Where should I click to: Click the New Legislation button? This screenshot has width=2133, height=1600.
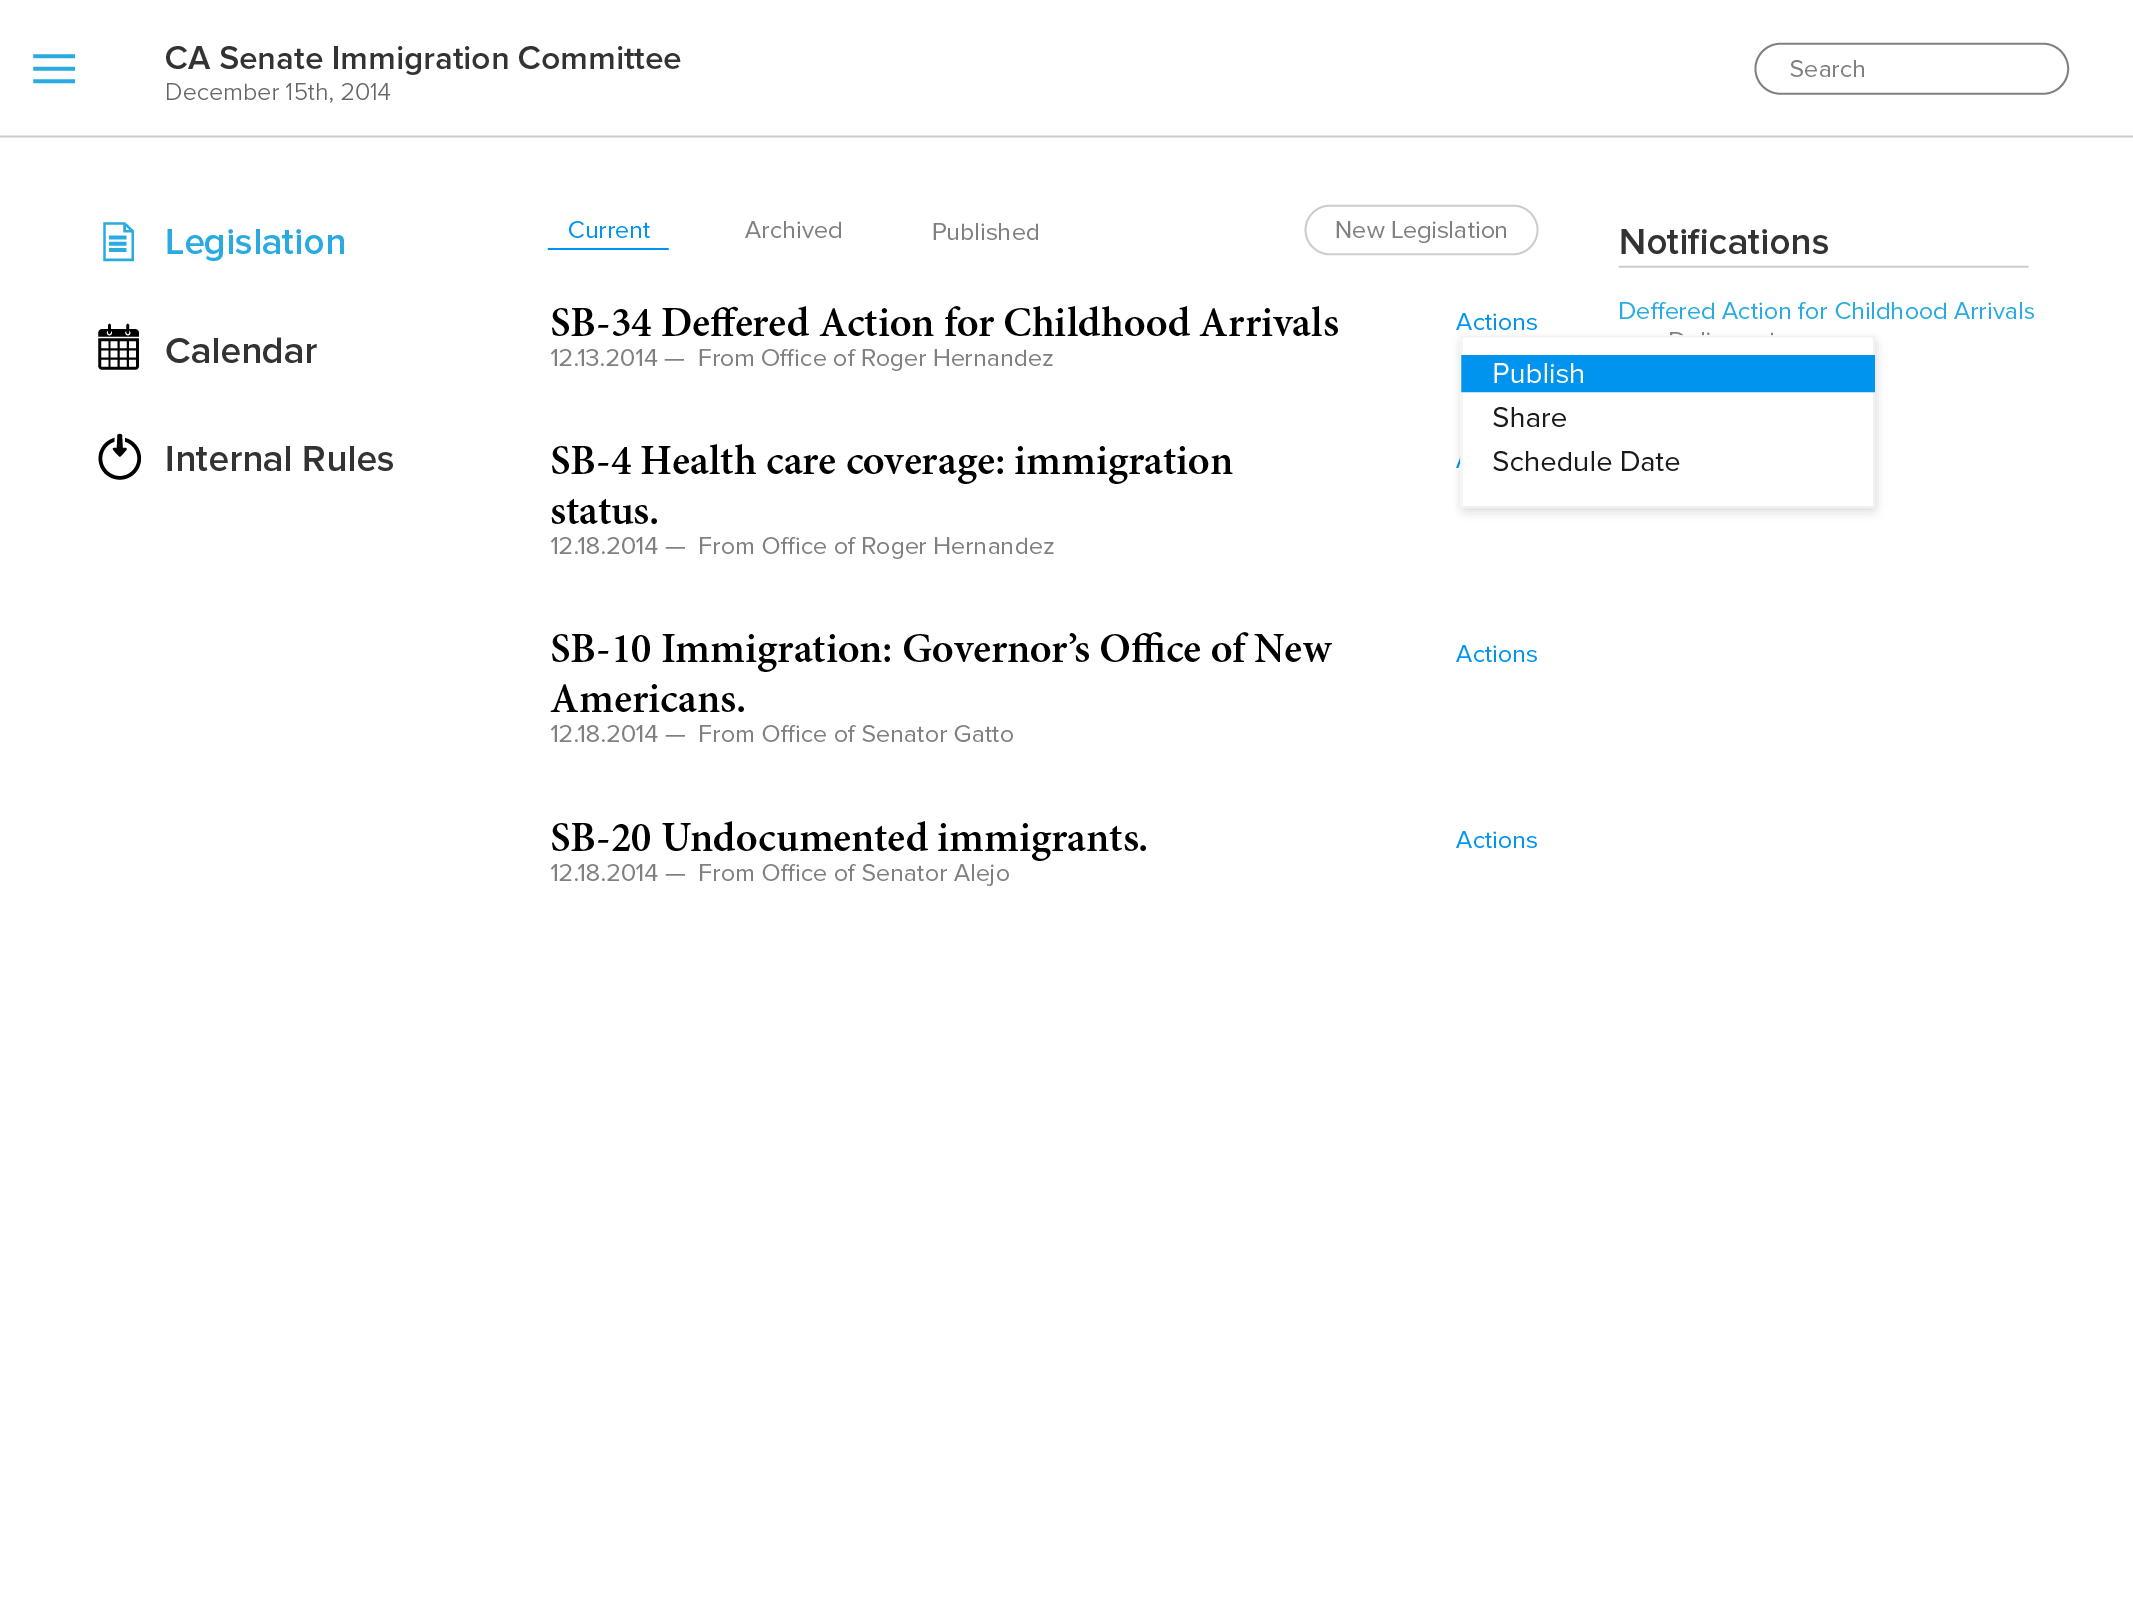click(1421, 230)
